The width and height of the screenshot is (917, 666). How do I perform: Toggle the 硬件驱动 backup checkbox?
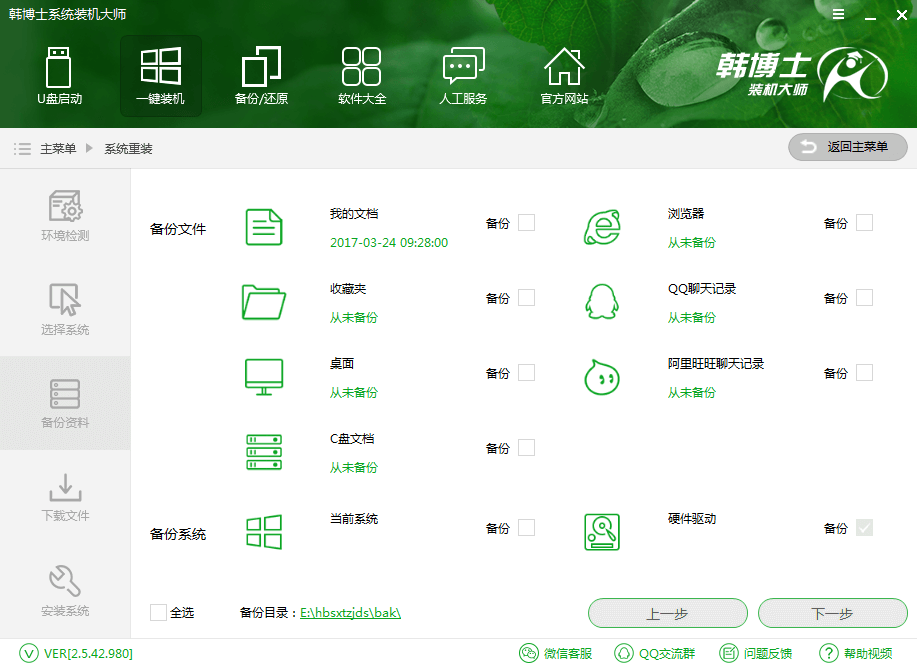(x=864, y=527)
